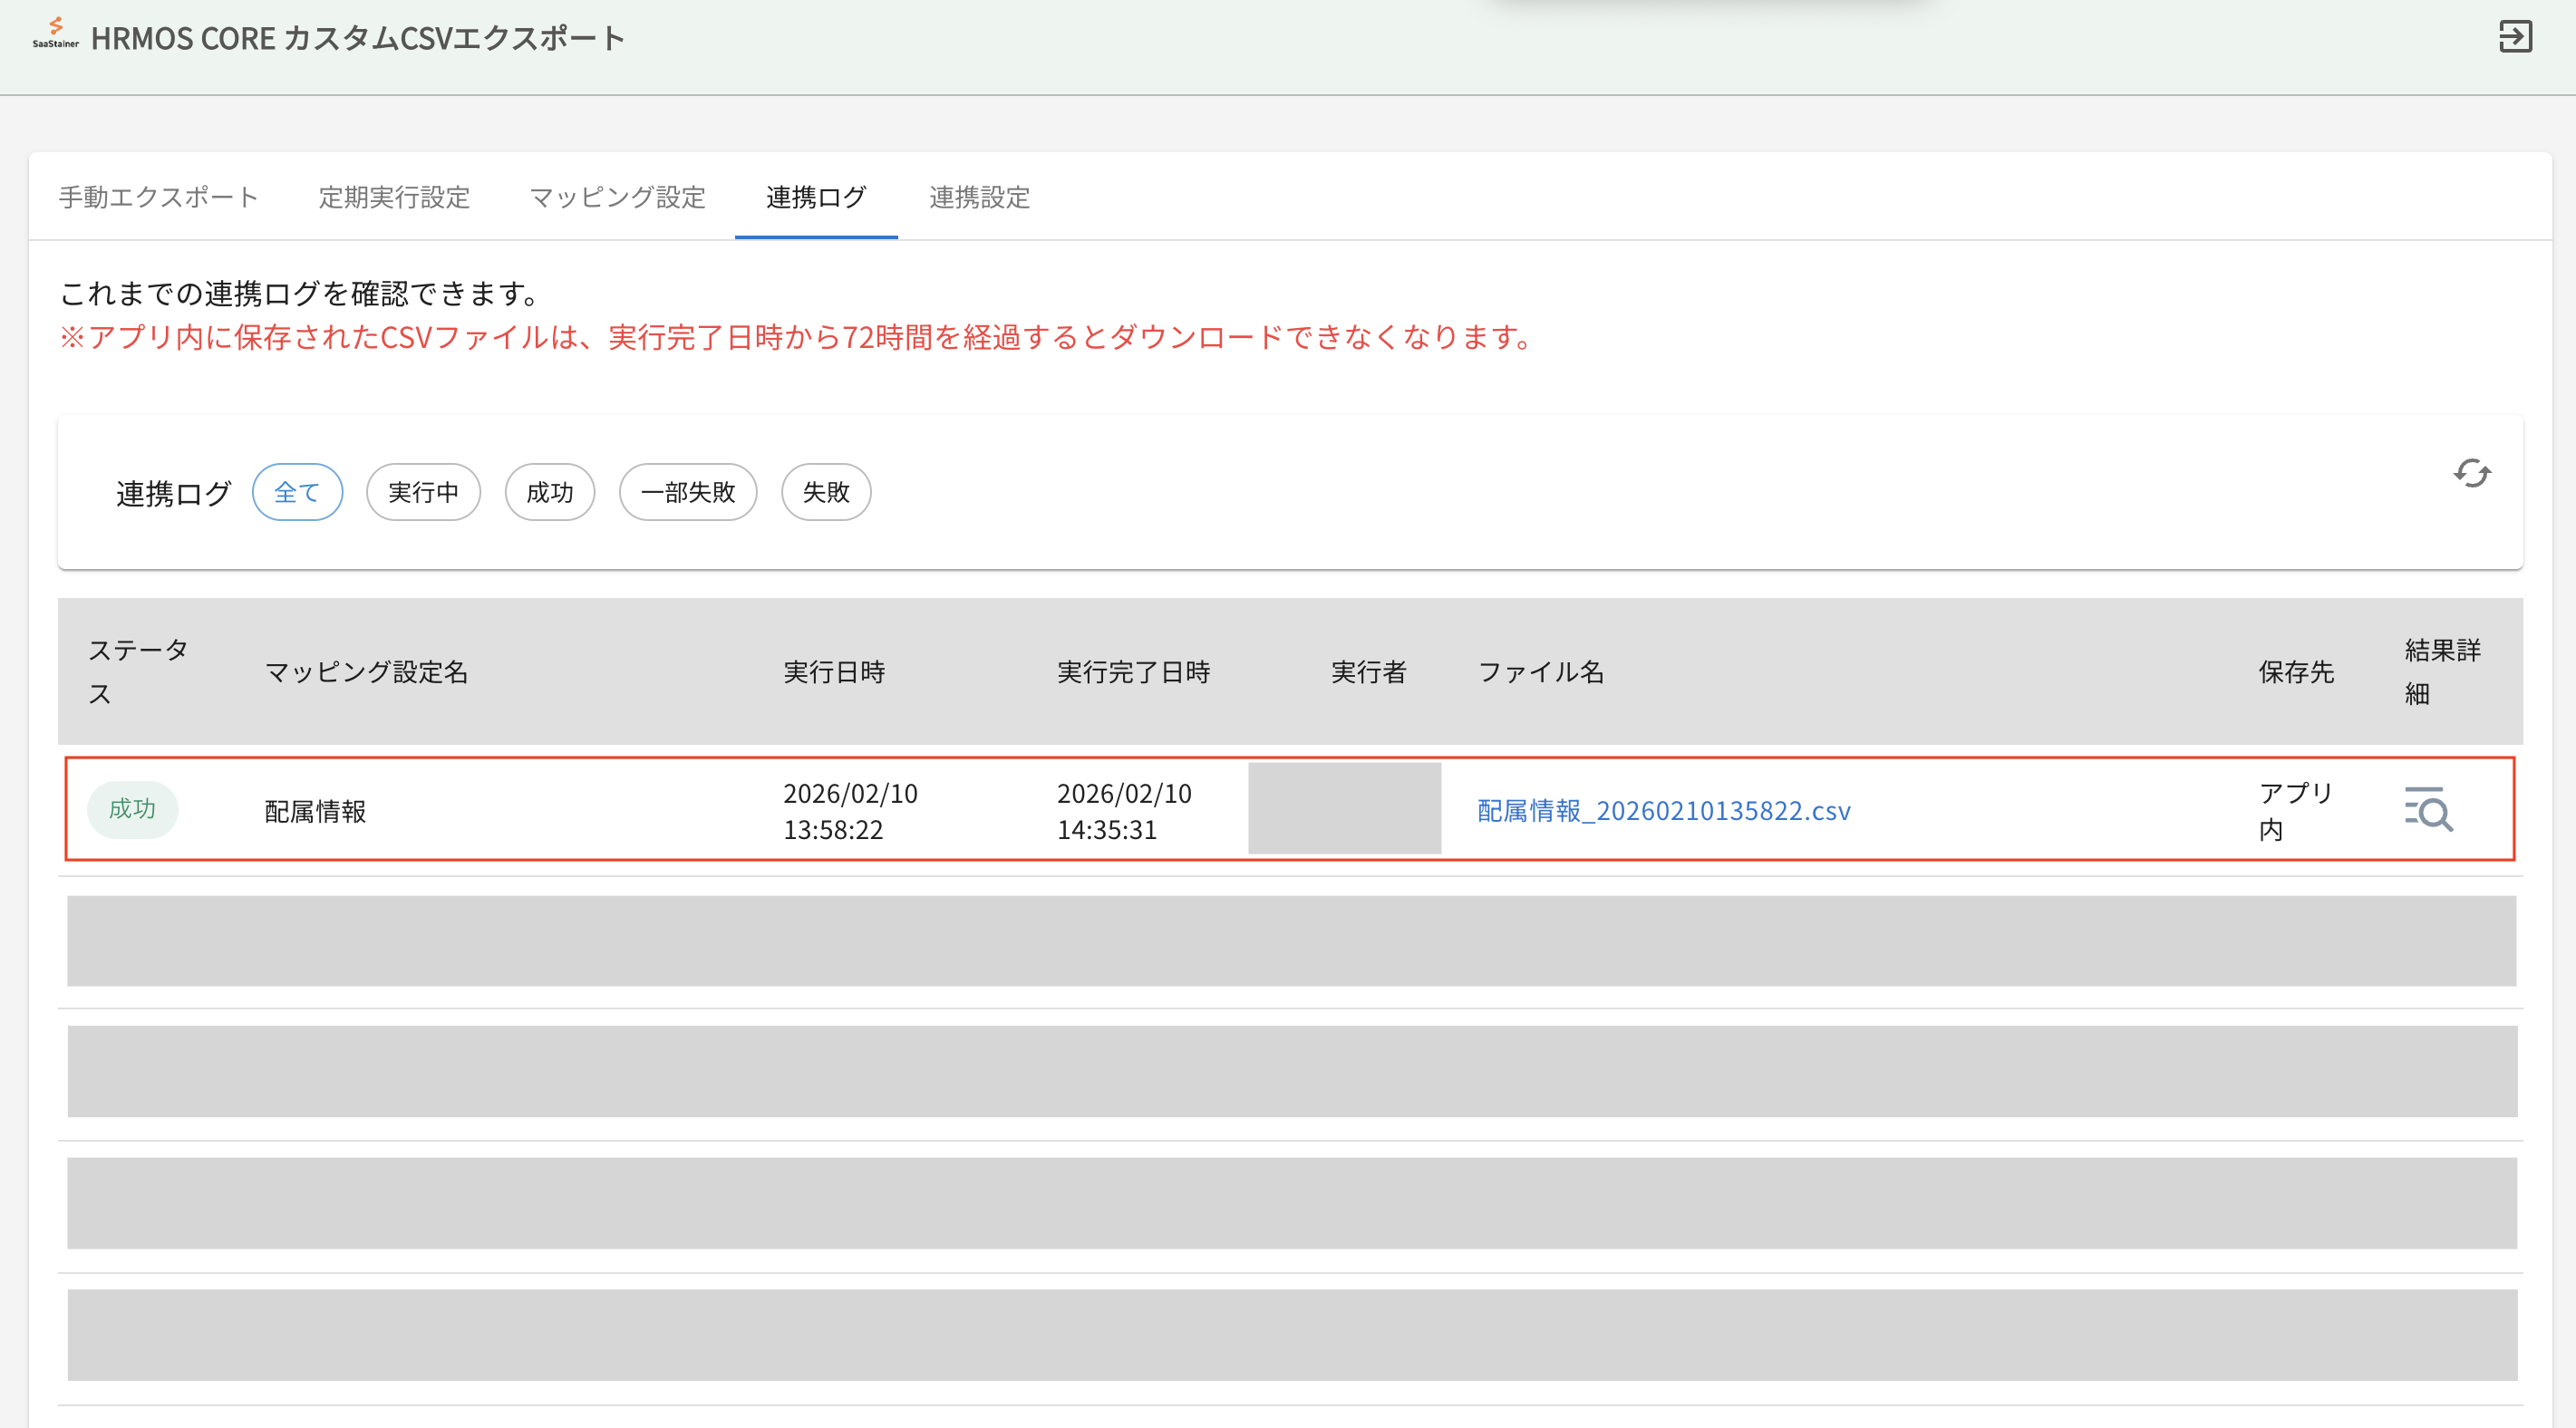2576x1428 pixels.
Task: Click the logout icon at top right
Action: (x=2515, y=37)
